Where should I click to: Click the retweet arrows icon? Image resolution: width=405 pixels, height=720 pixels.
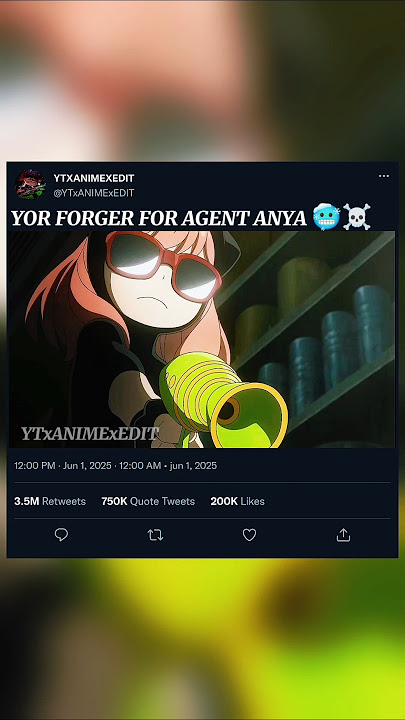pyautogui.click(x=155, y=535)
